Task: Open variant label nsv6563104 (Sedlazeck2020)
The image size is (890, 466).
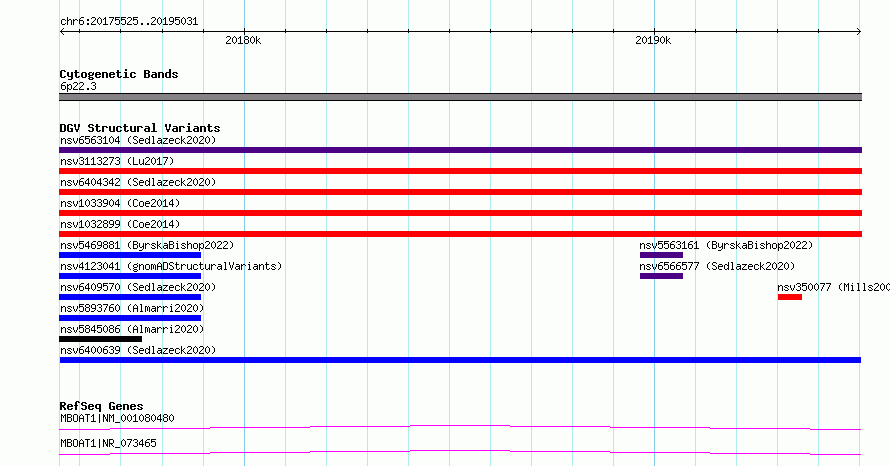Action: [x=138, y=140]
